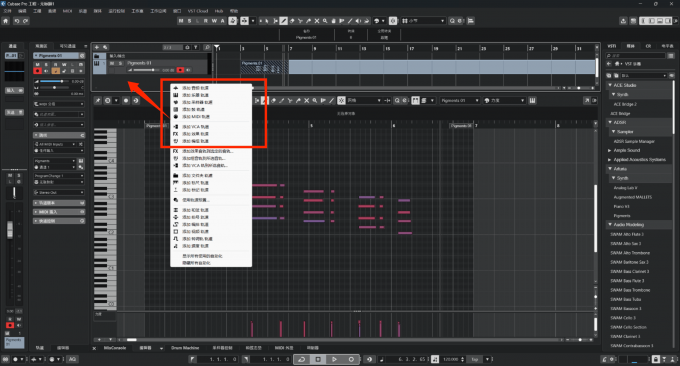Click the Instrument track piano icon on Pigments 01
The image size is (680, 366).
(97, 63)
